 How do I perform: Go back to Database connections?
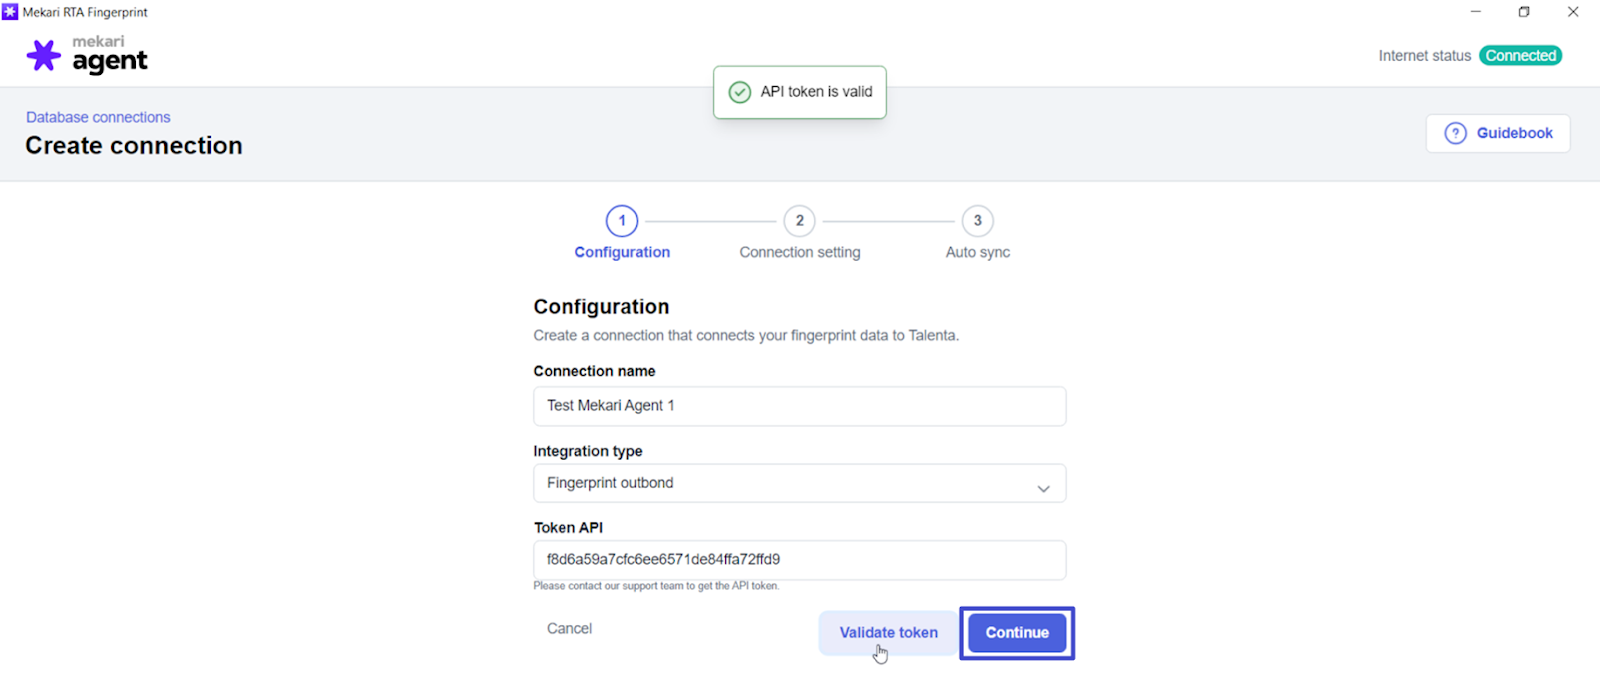pyautogui.click(x=98, y=117)
